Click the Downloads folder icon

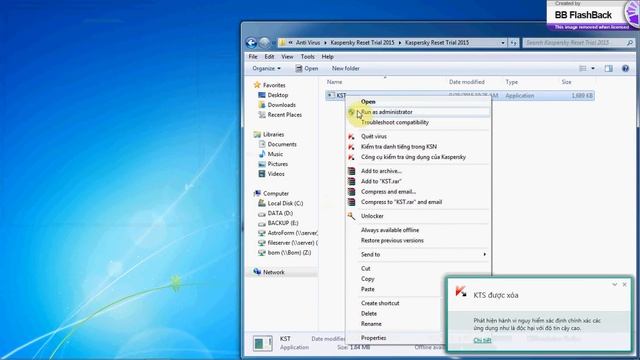point(262,105)
